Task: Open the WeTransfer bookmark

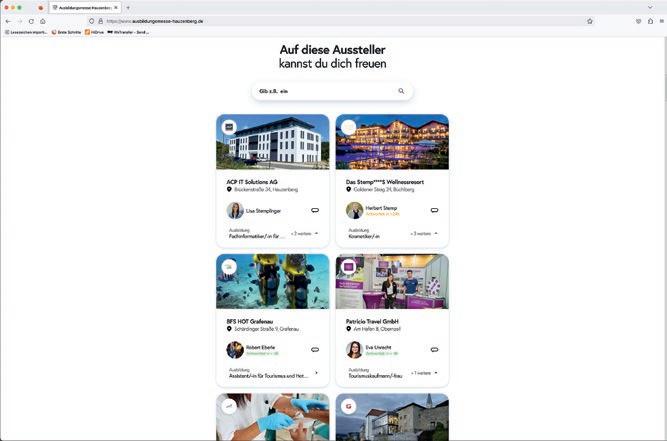Action: (x=128, y=32)
